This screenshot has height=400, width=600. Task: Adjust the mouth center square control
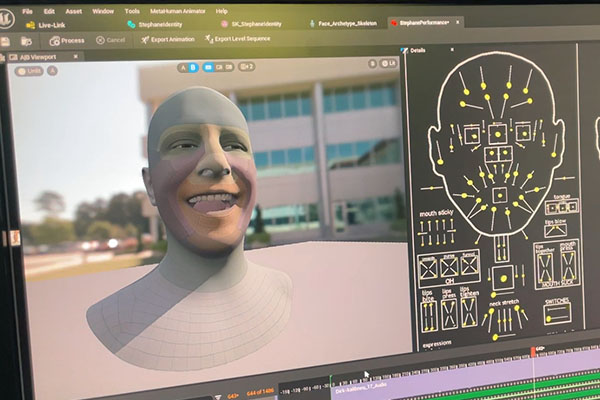click(x=499, y=196)
